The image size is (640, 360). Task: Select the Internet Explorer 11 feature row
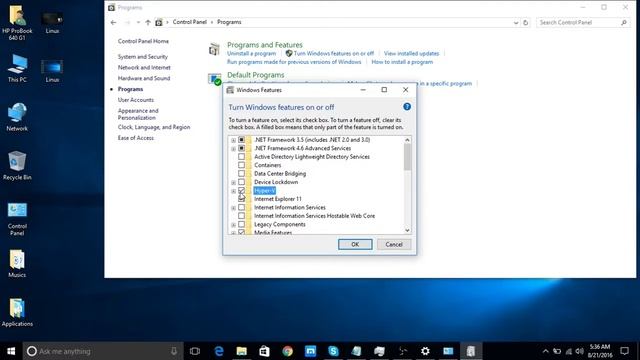tap(278, 199)
